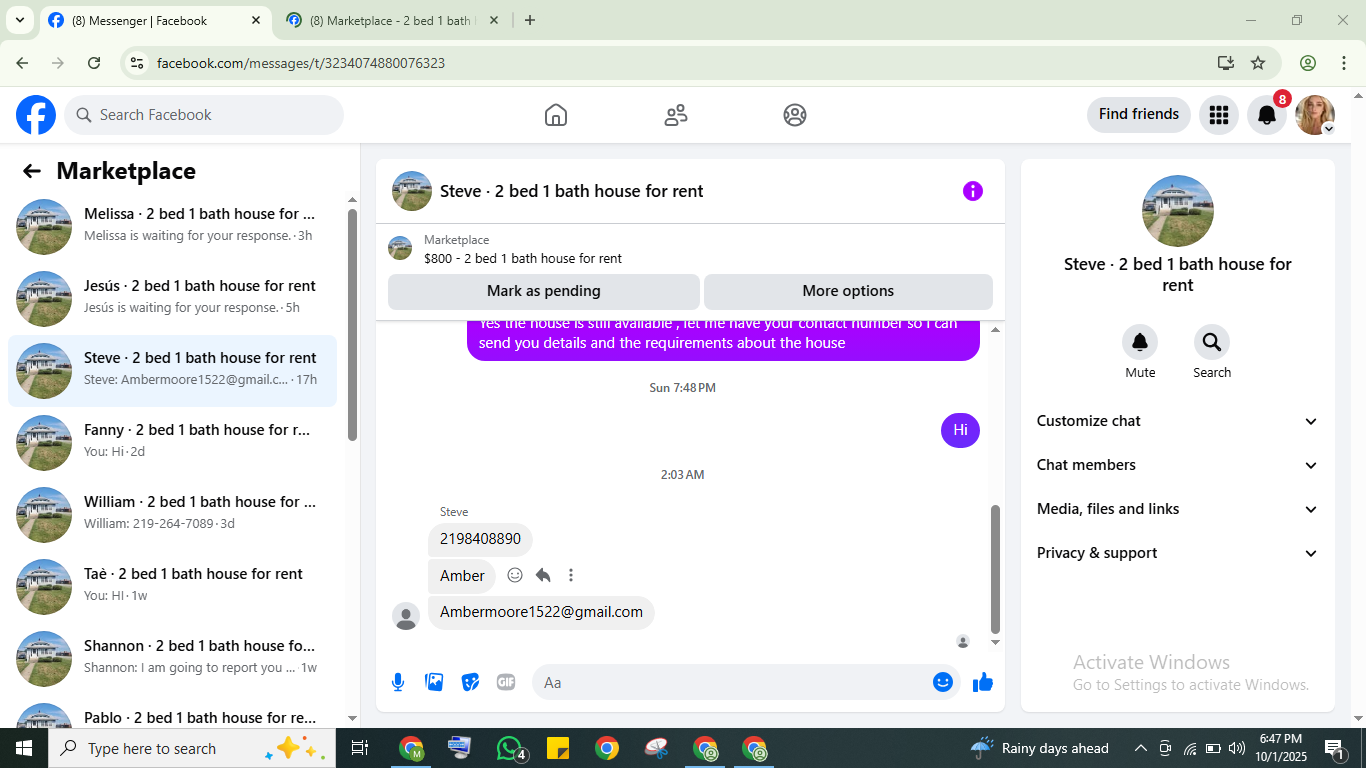Choose a sticker icon
Viewport: 1366px width, 768px height.
(x=470, y=682)
